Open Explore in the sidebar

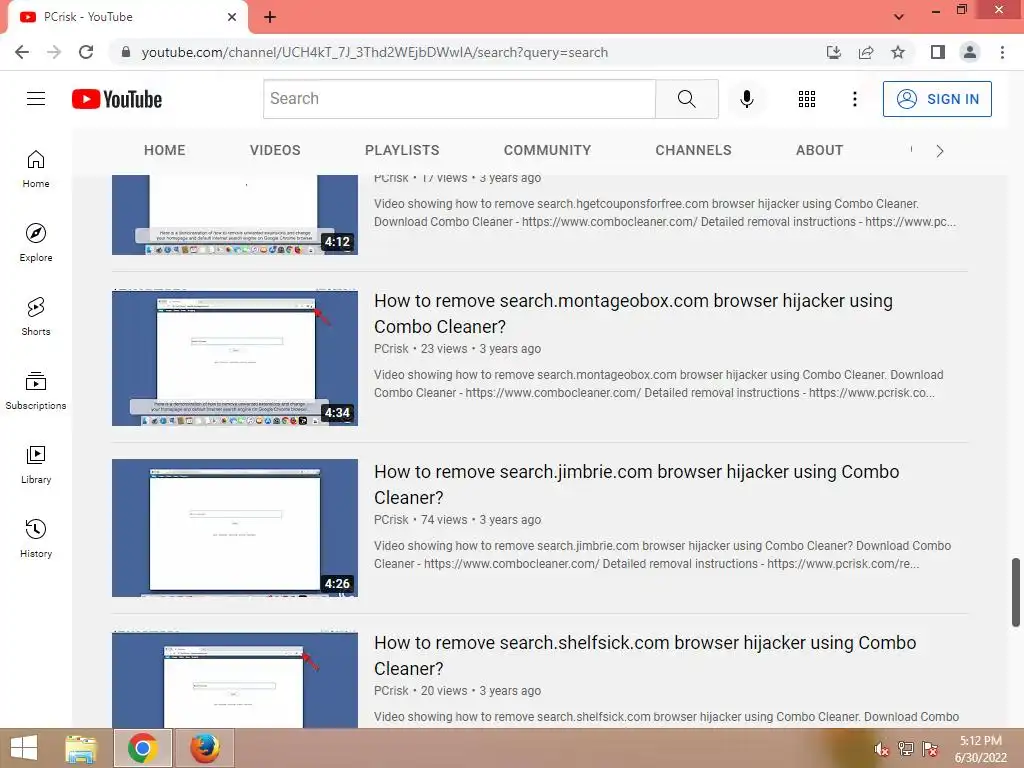click(36, 243)
